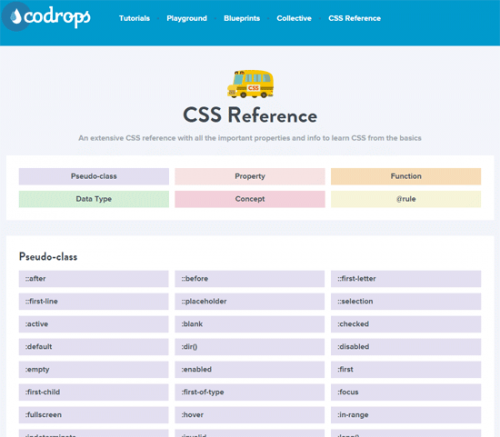Click the @rule category filter
This screenshot has height=437, width=500.
[406, 199]
